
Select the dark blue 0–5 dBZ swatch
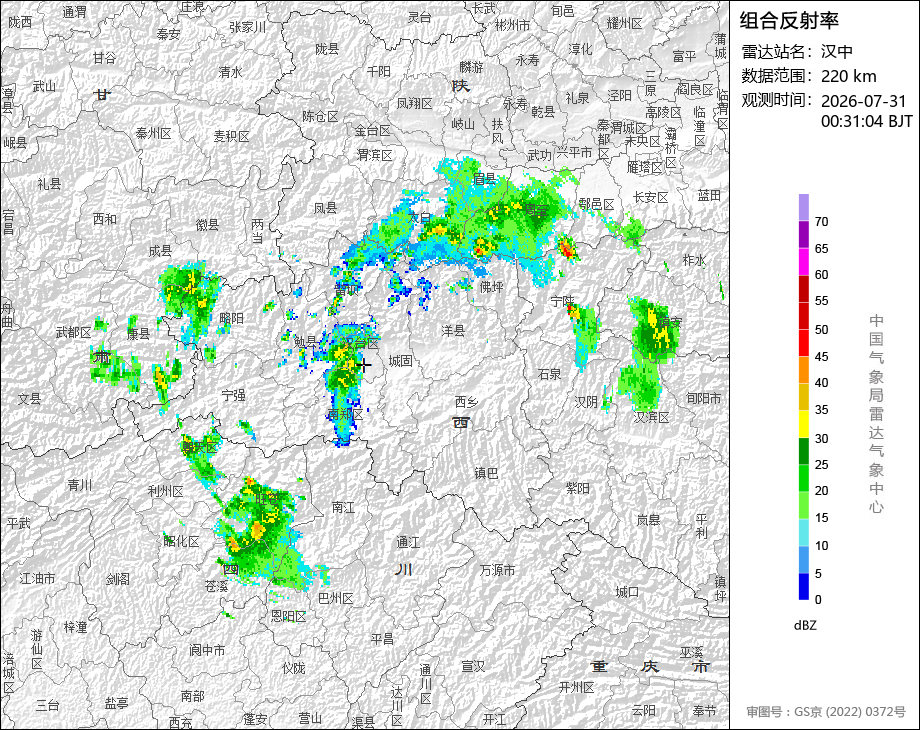(804, 586)
